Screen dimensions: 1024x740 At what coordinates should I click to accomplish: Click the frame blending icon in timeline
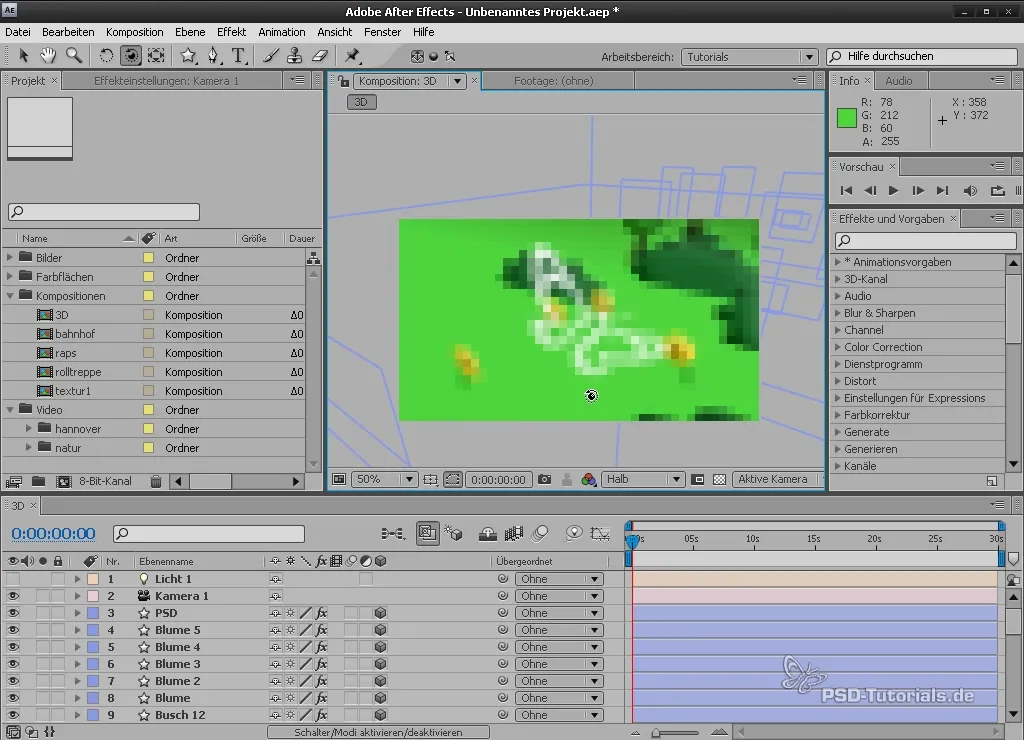pos(514,534)
